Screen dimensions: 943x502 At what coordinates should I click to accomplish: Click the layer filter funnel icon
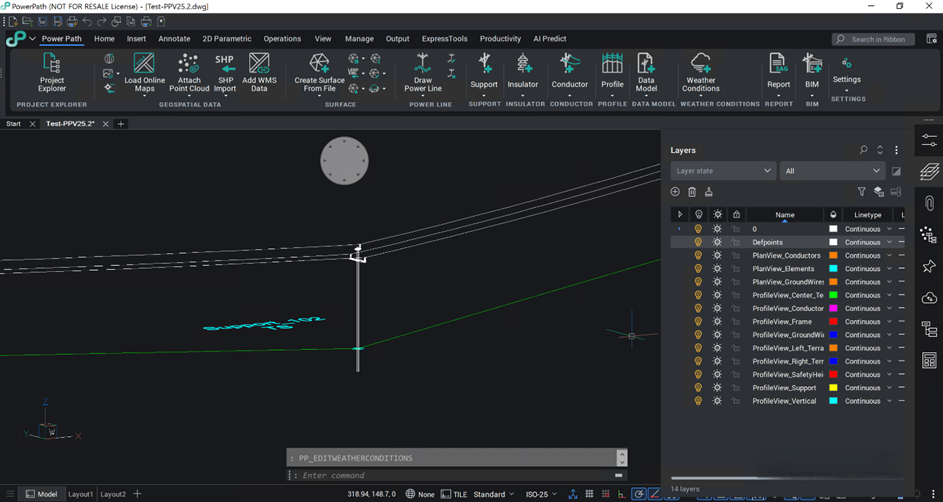pos(861,192)
